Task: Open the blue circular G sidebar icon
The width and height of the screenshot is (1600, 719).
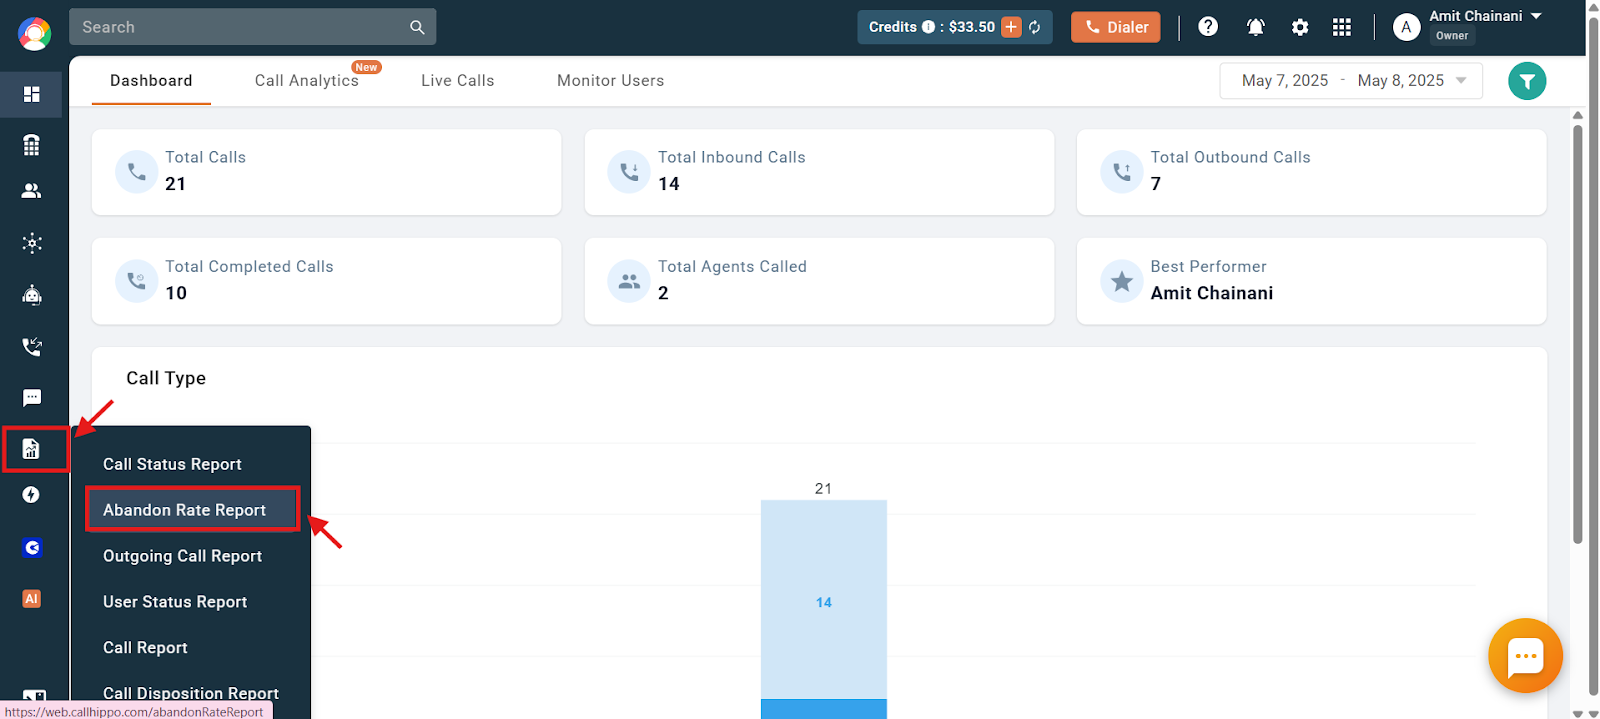Action: coord(32,547)
